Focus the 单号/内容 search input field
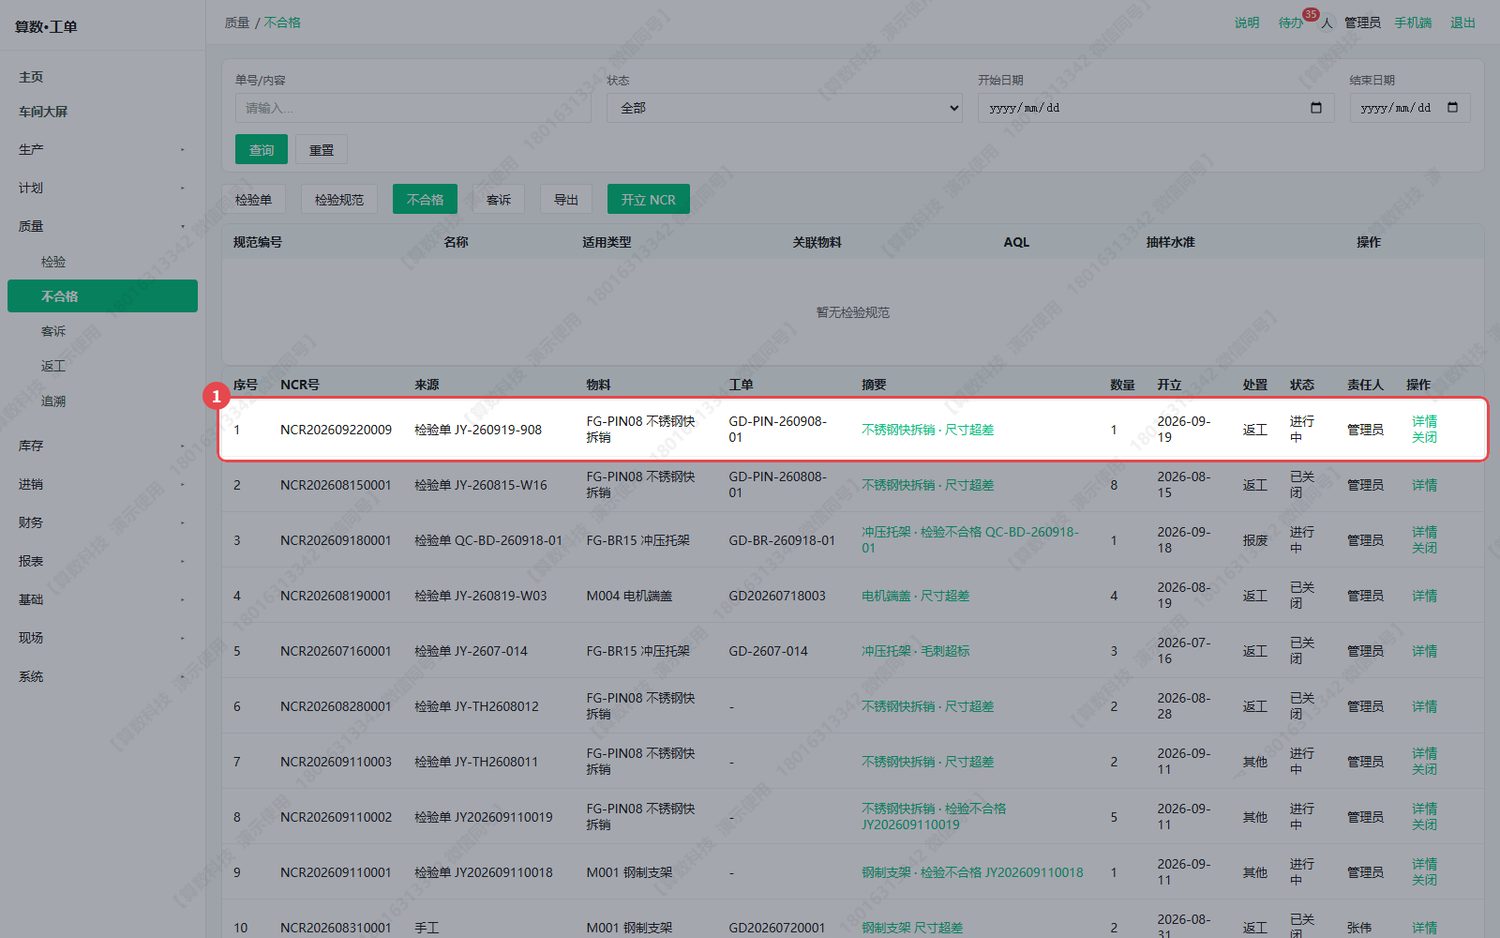Image resolution: width=1500 pixels, height=938 pixels. [x=413, y=108]
